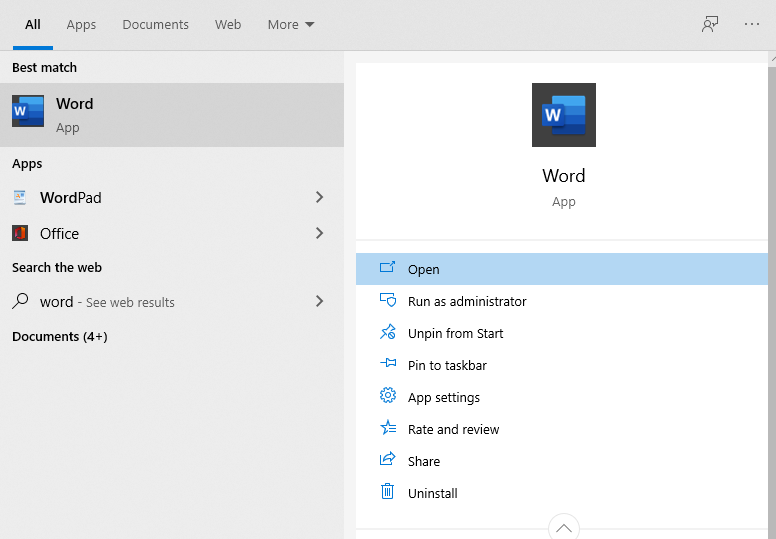The image size is (776, 539).
Task: Open the feedback person icon at top right
Action: coord(710,24)
